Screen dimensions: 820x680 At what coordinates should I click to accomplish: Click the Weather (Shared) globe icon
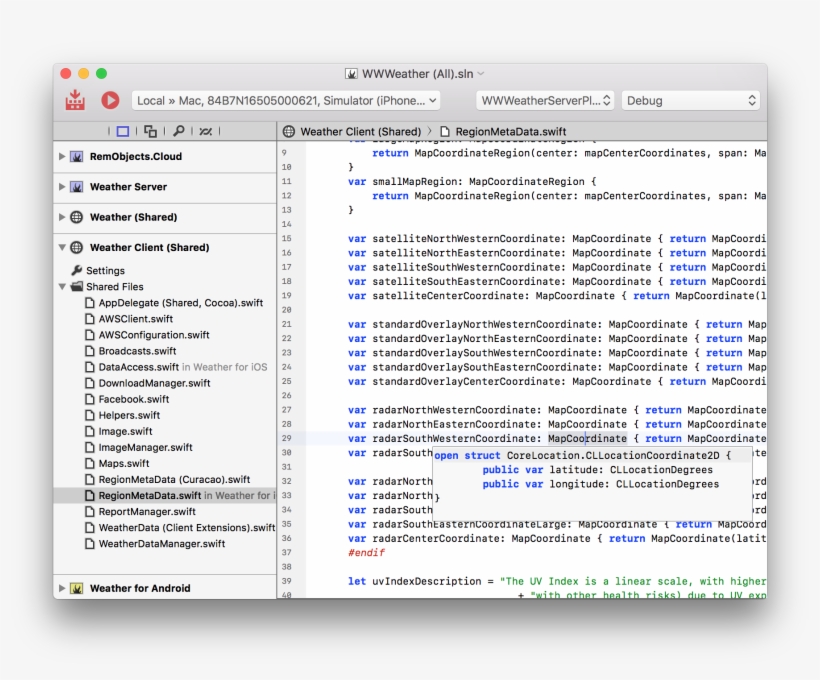tap(76, 217)
